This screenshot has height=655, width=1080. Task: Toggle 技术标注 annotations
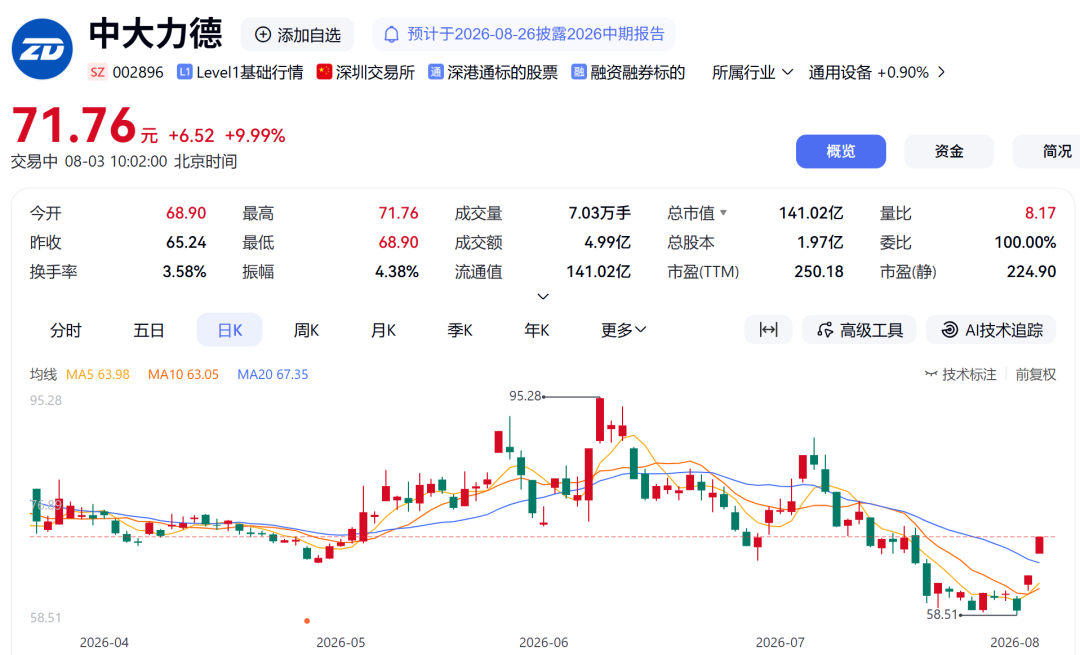click(960, 374)
